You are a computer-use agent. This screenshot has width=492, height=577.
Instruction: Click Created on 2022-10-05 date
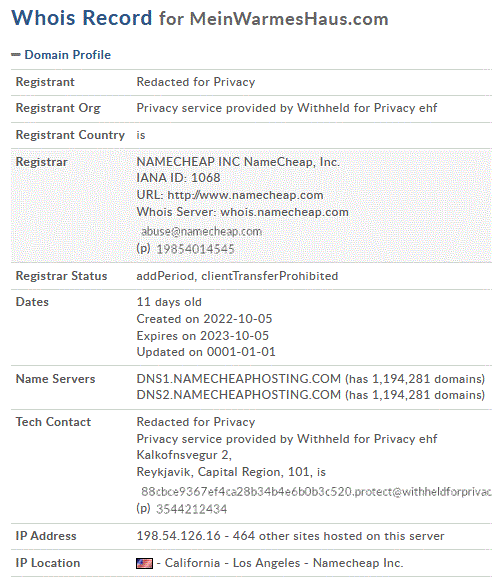pos(204,319)
